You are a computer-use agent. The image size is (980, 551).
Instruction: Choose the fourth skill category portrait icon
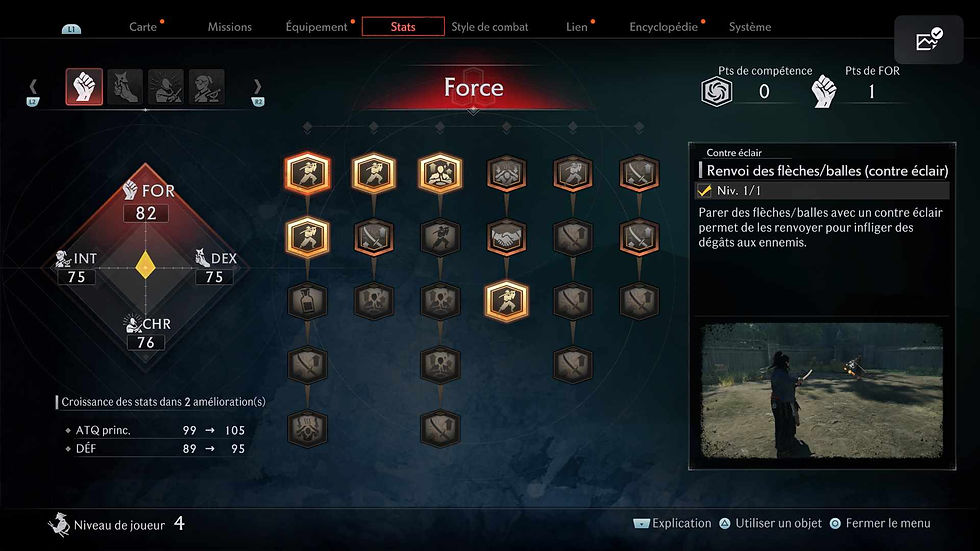click(206, 86)
